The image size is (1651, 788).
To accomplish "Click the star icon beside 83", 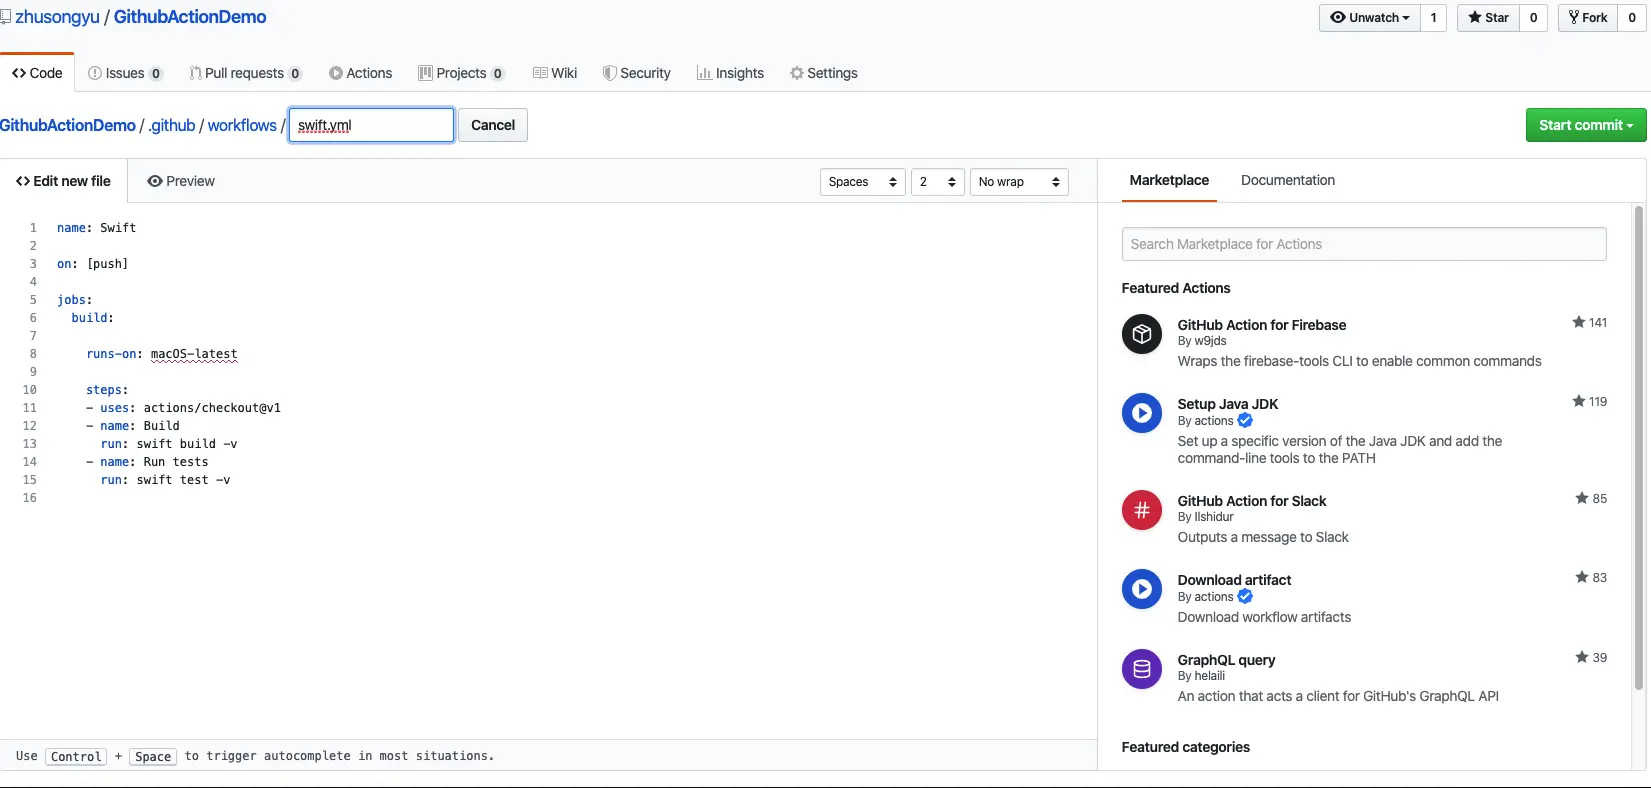I will tap(1582, 577).
